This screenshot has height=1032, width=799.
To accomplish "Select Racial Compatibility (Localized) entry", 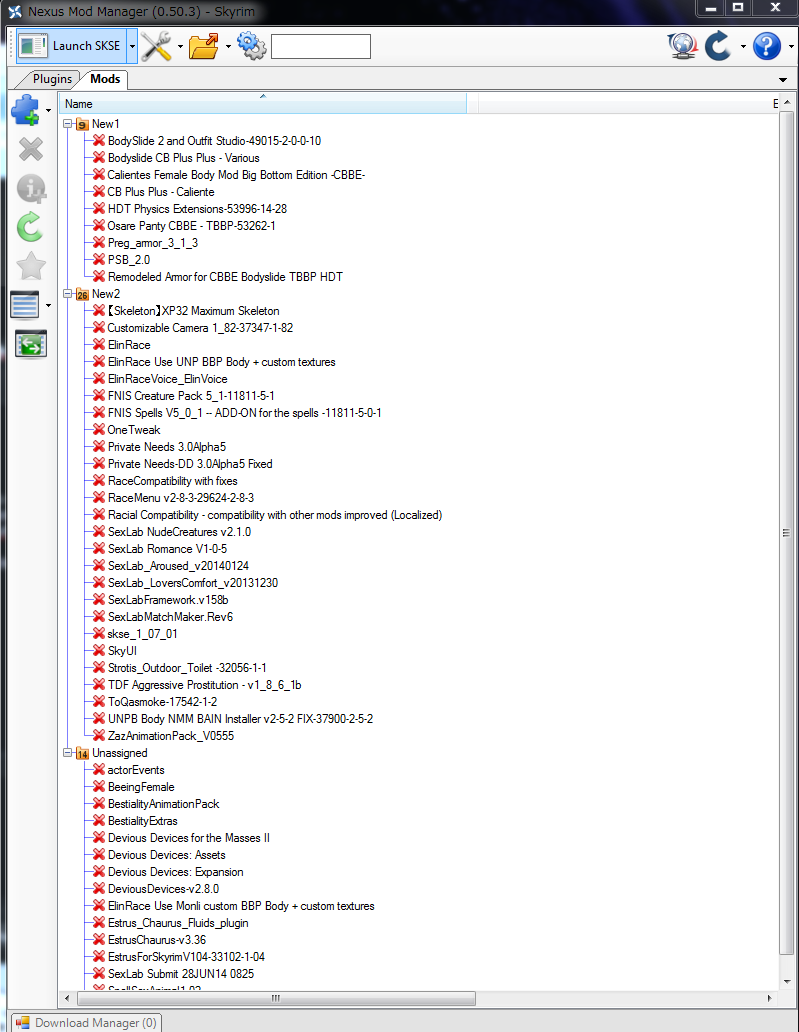I will click(275, 515).
